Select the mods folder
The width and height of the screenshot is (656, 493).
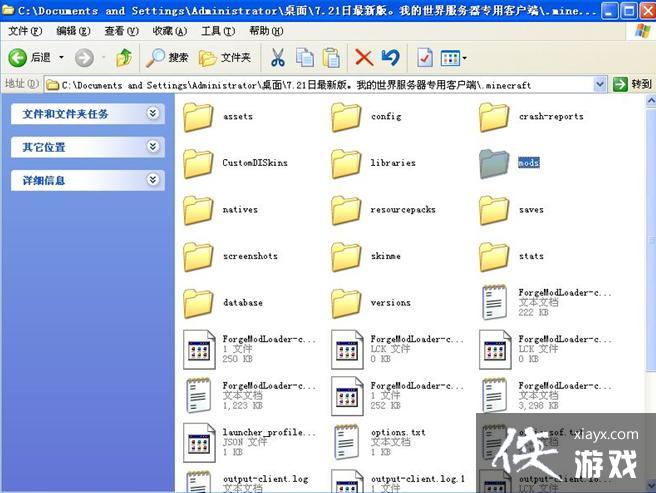tap(495, 163)
